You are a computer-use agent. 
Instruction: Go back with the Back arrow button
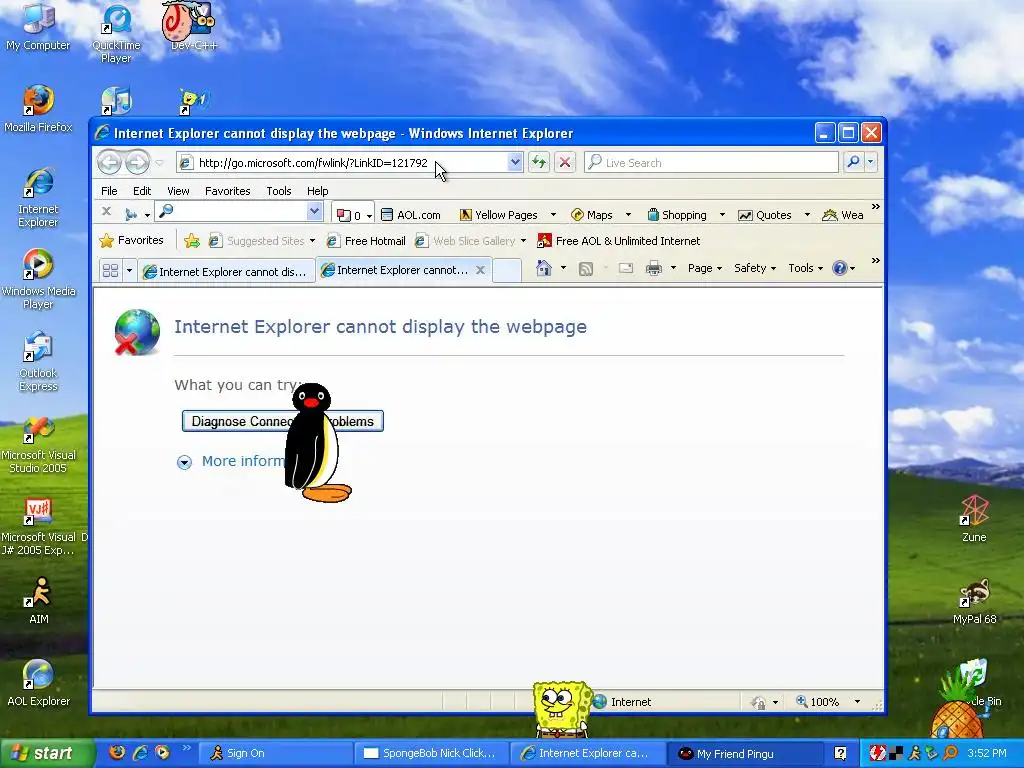point(109,162)
